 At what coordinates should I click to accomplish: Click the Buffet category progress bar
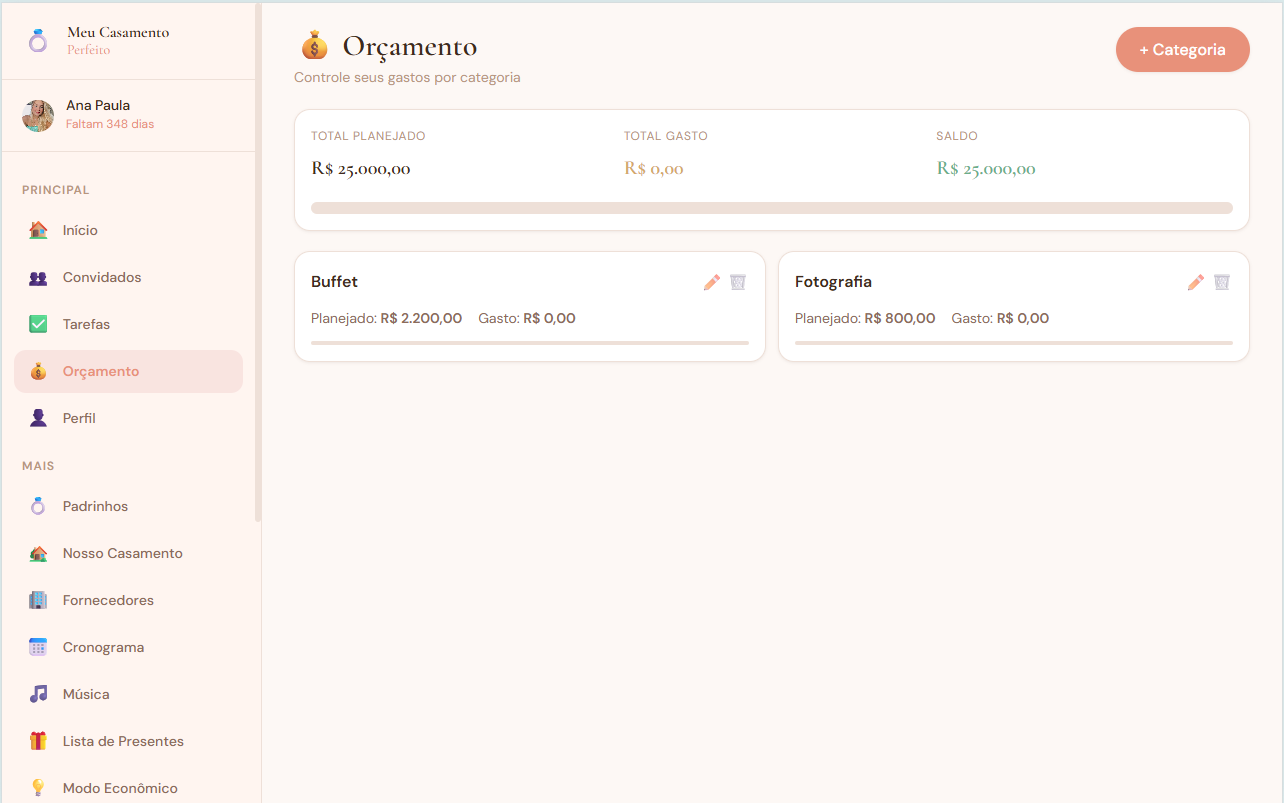tap(530, 343)
